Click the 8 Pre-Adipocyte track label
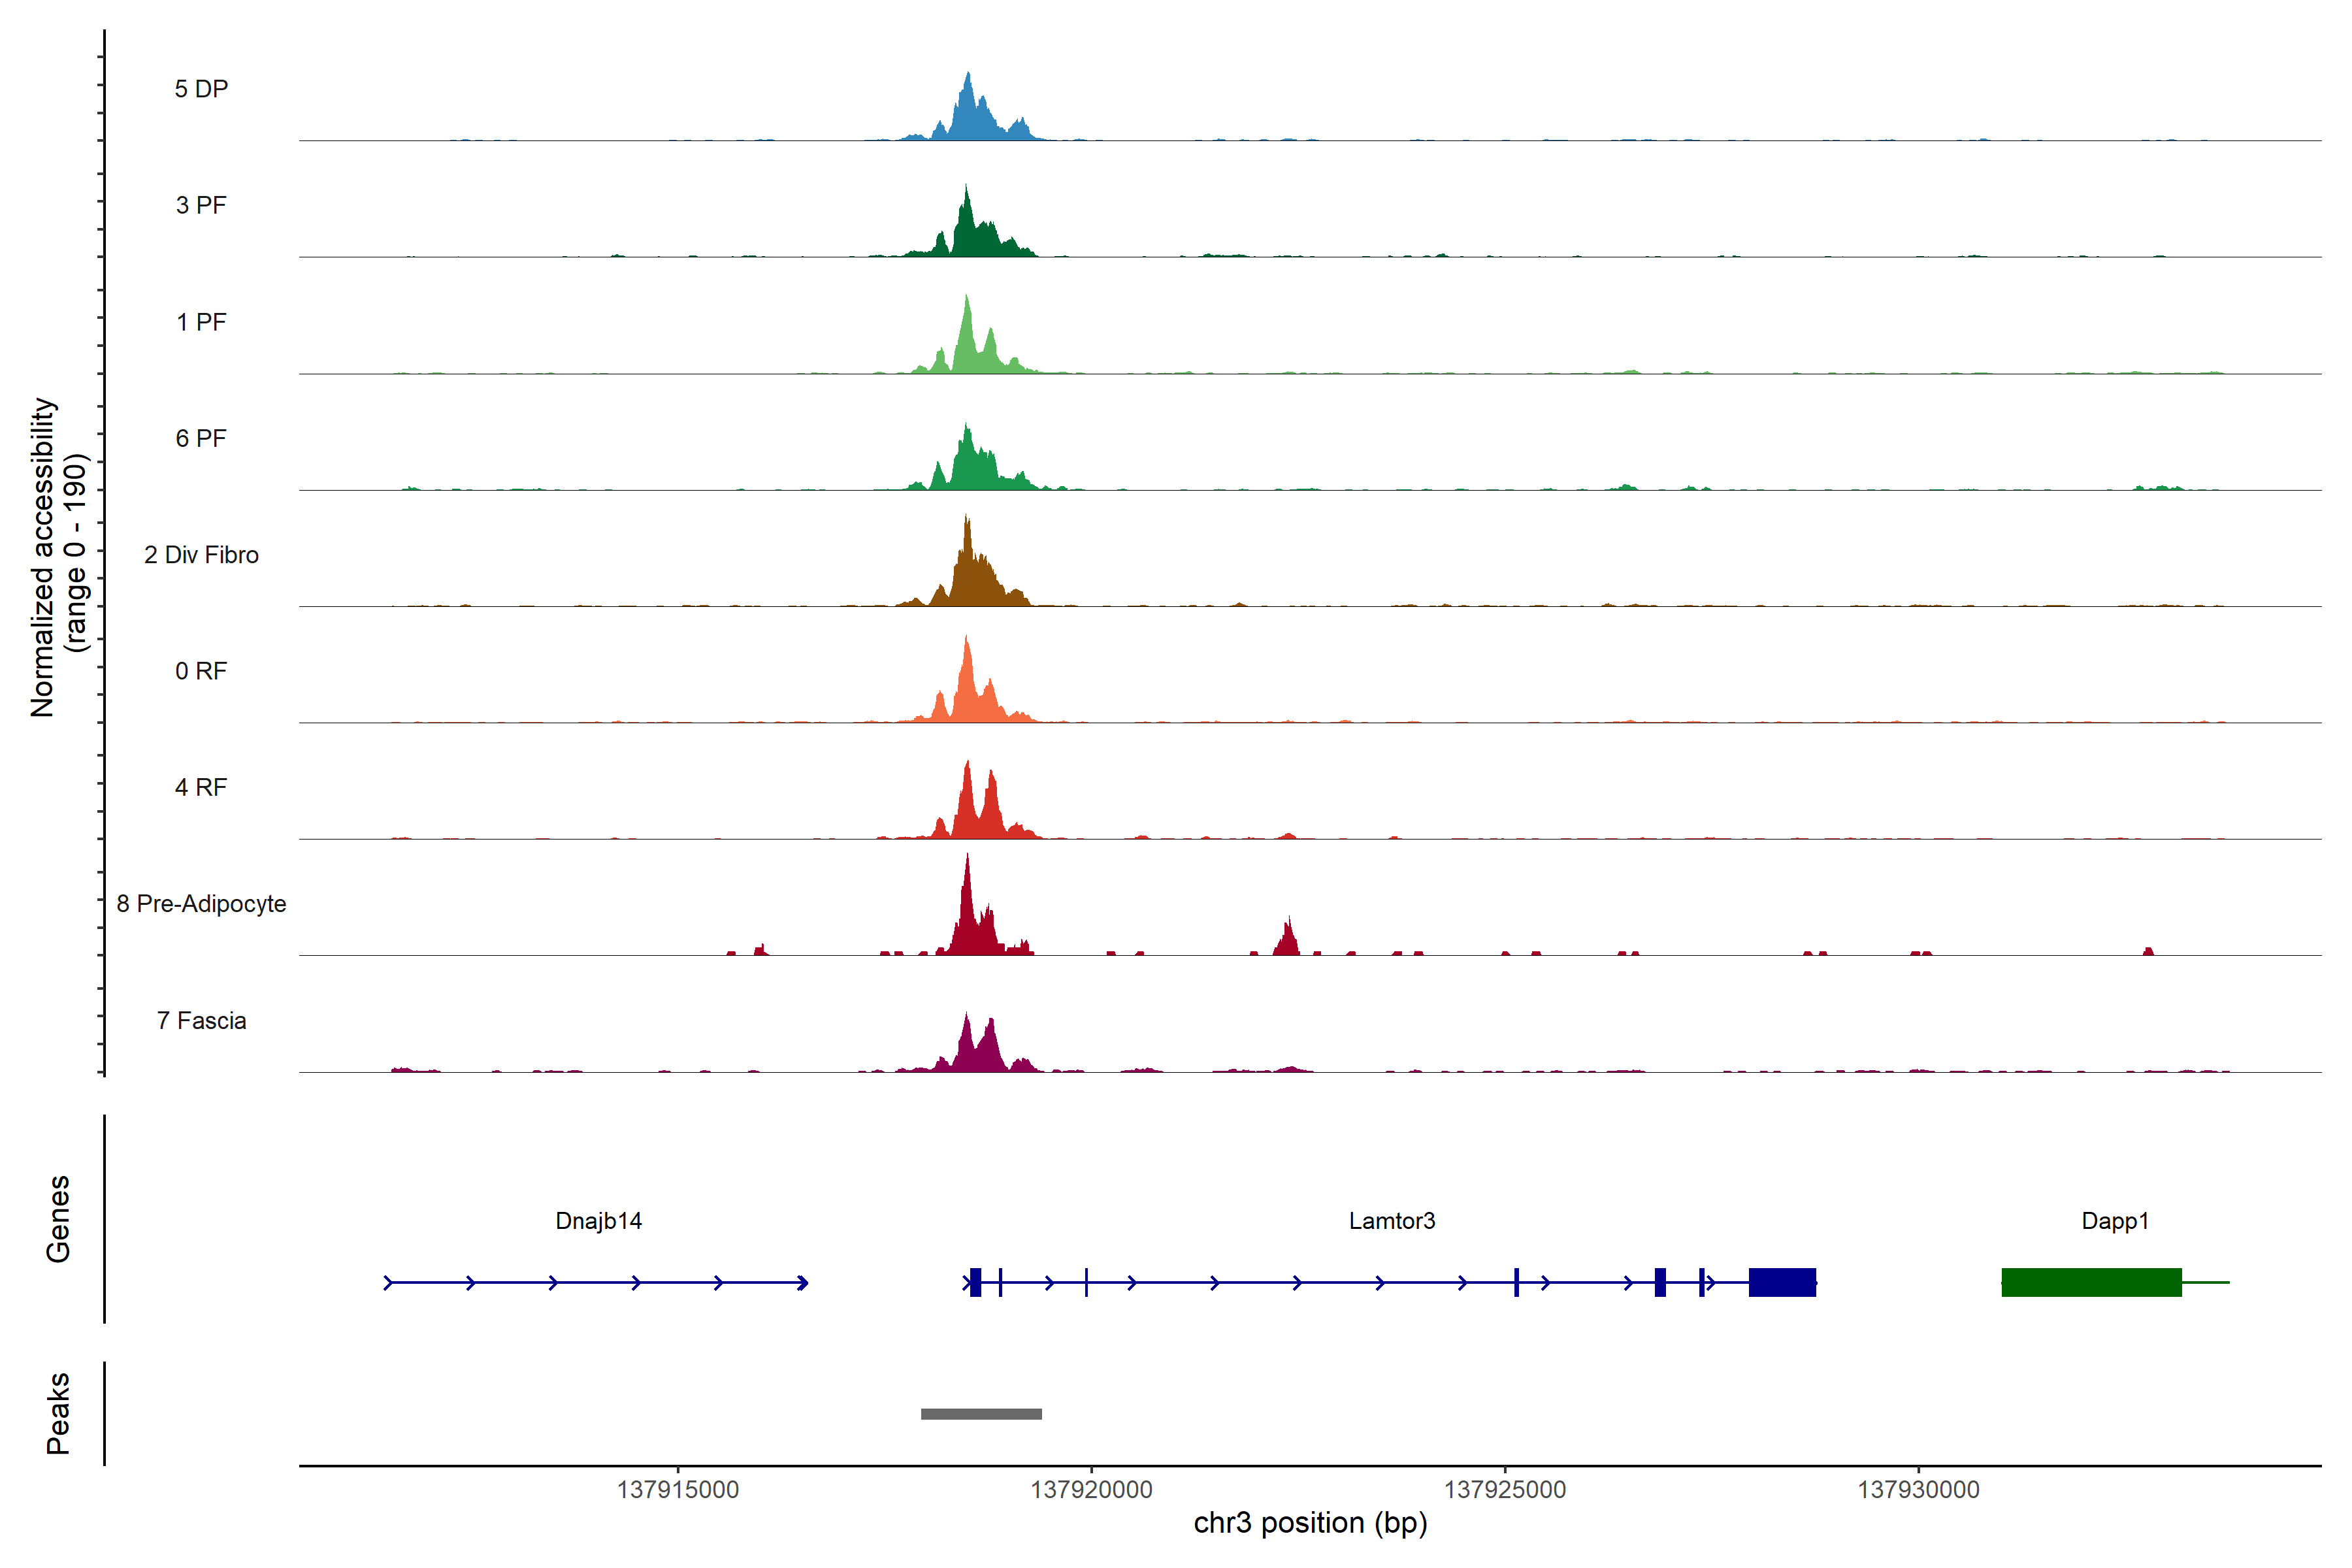Image resolution: width=2352 pixels, height=1568 pixels. click(201, 904)
